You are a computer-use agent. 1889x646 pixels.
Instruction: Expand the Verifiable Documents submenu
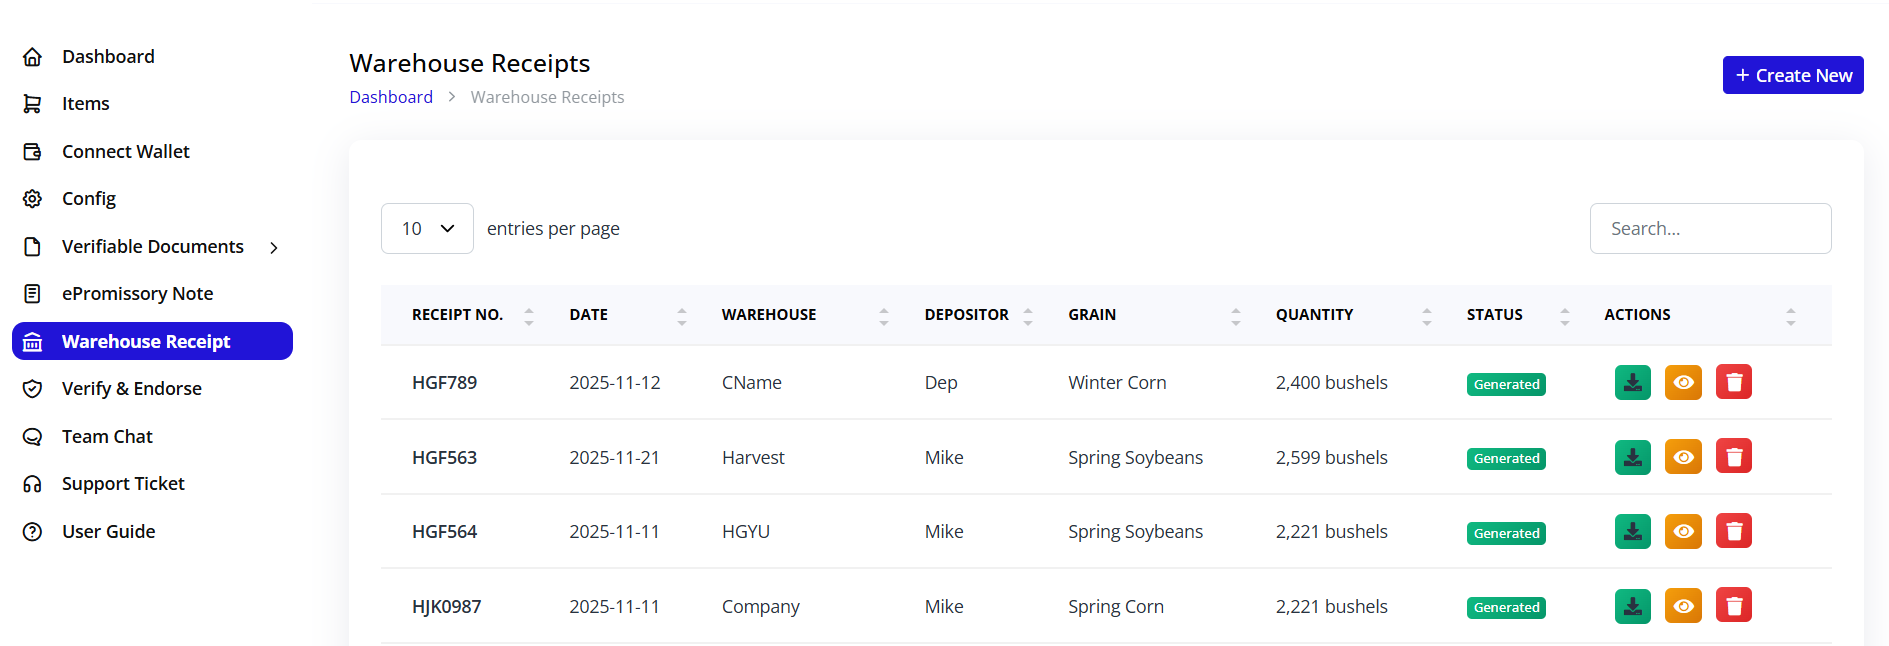[x=273, y=247]
